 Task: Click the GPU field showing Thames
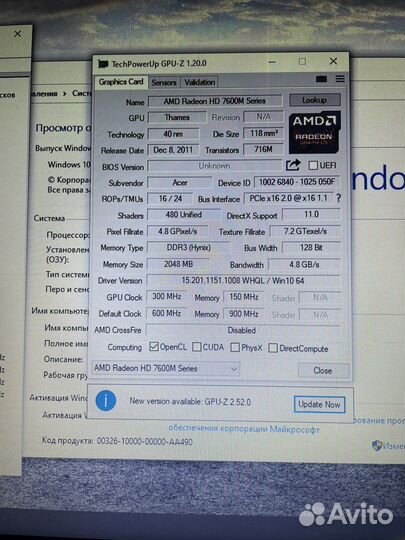click(x=177, y=117)
